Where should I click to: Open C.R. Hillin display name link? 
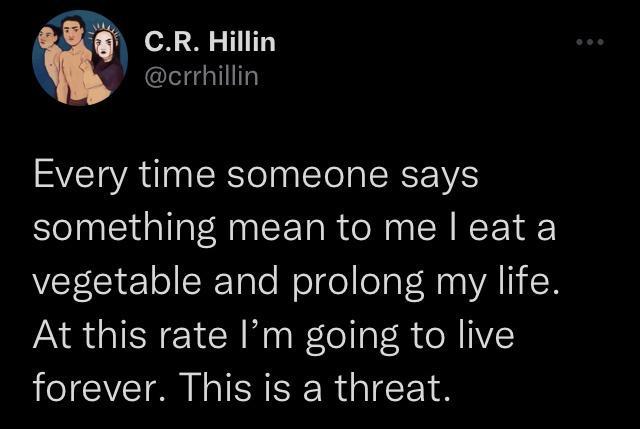coord(210,42)
